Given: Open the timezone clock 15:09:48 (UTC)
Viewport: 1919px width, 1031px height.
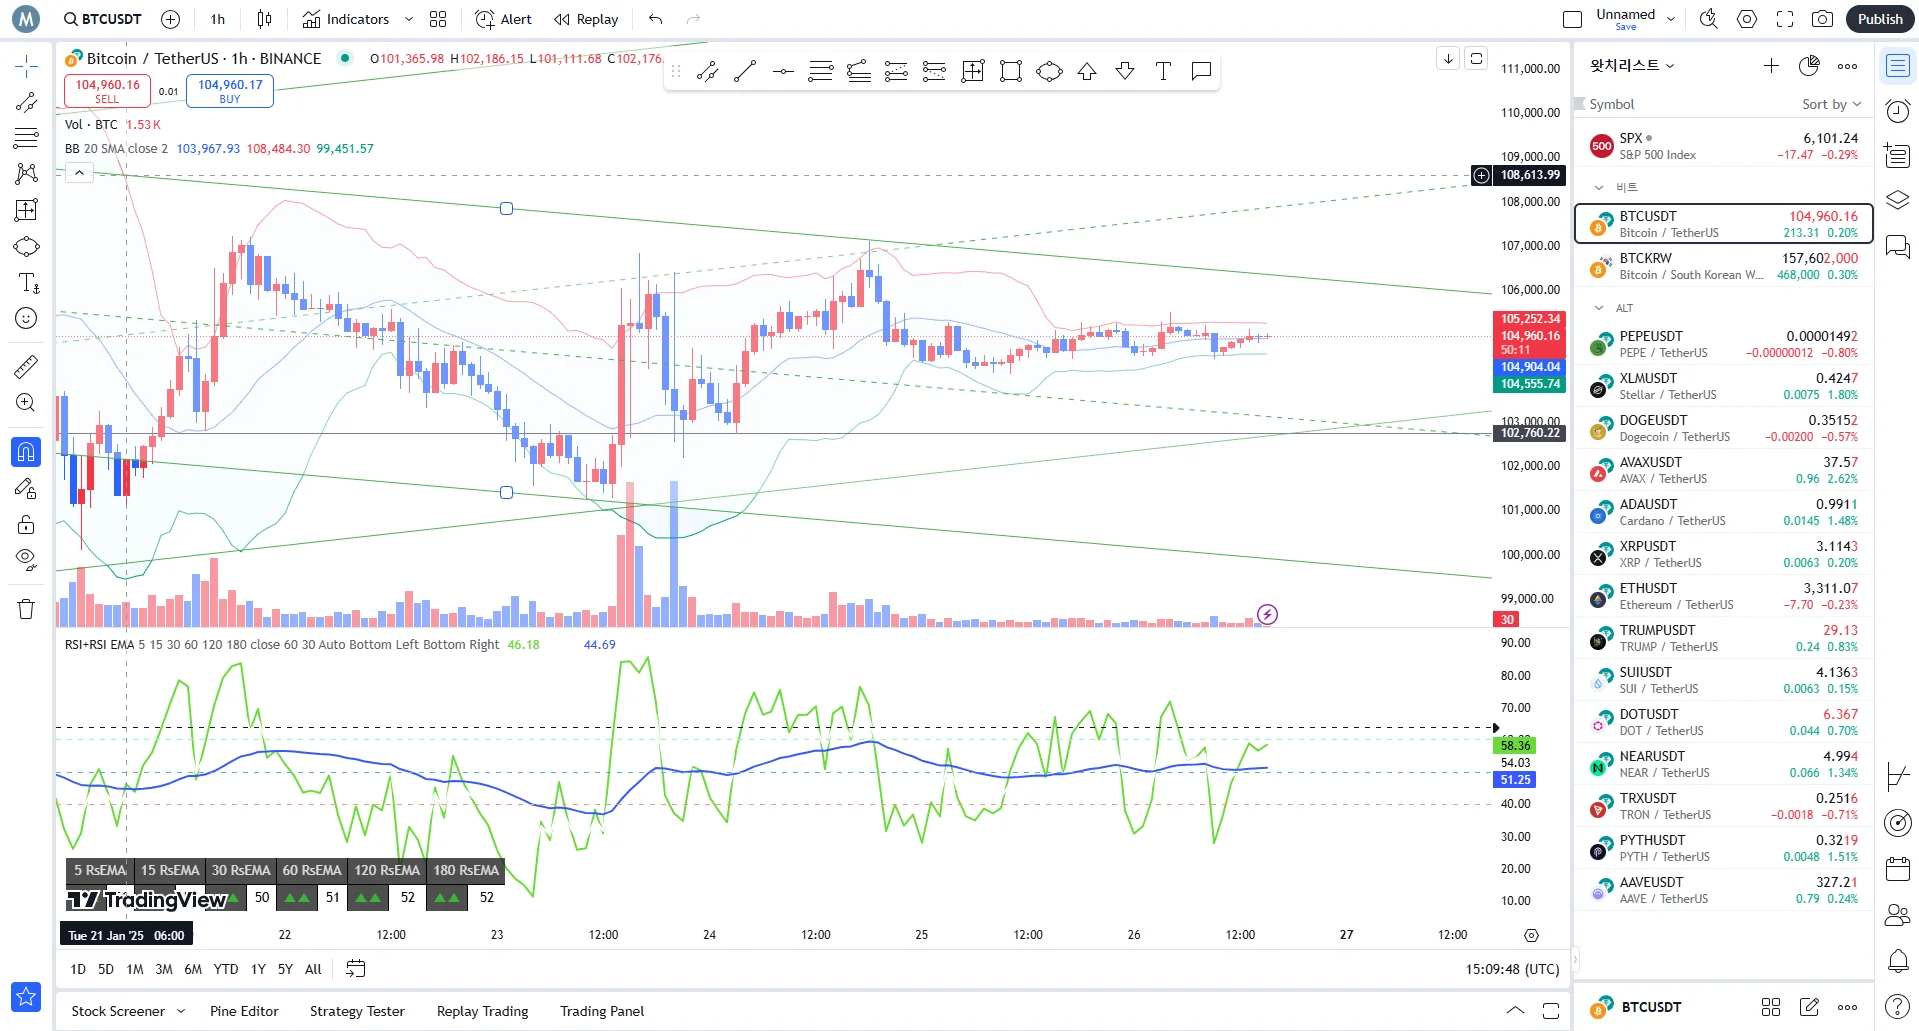Looking at the screenshot, I should point(1512,969).
